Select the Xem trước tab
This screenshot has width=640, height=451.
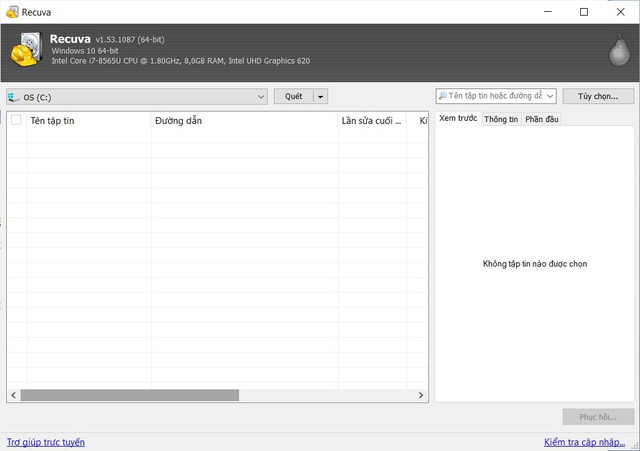click(x=458, y=120)
